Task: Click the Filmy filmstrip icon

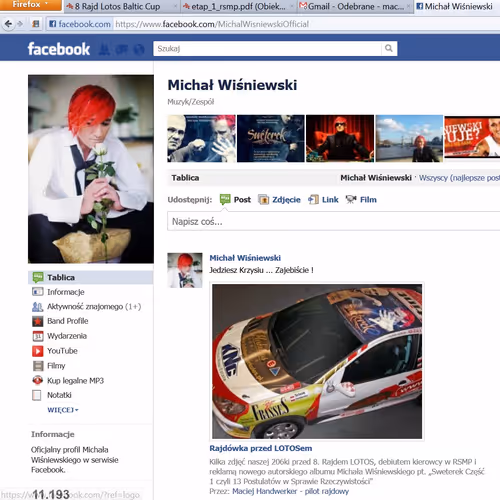Action: coord(38,366)
